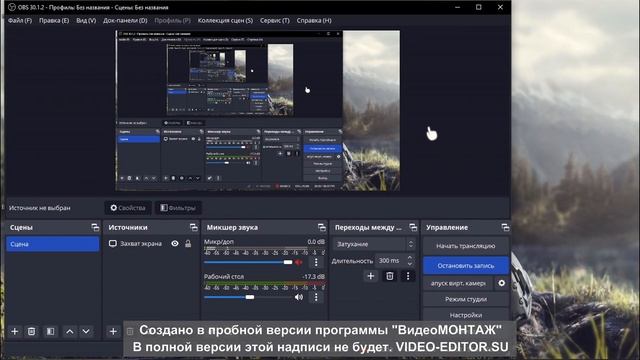Add a transition with plus button
This screenshot has width=640, height=360.
click(x=371, y=276)
